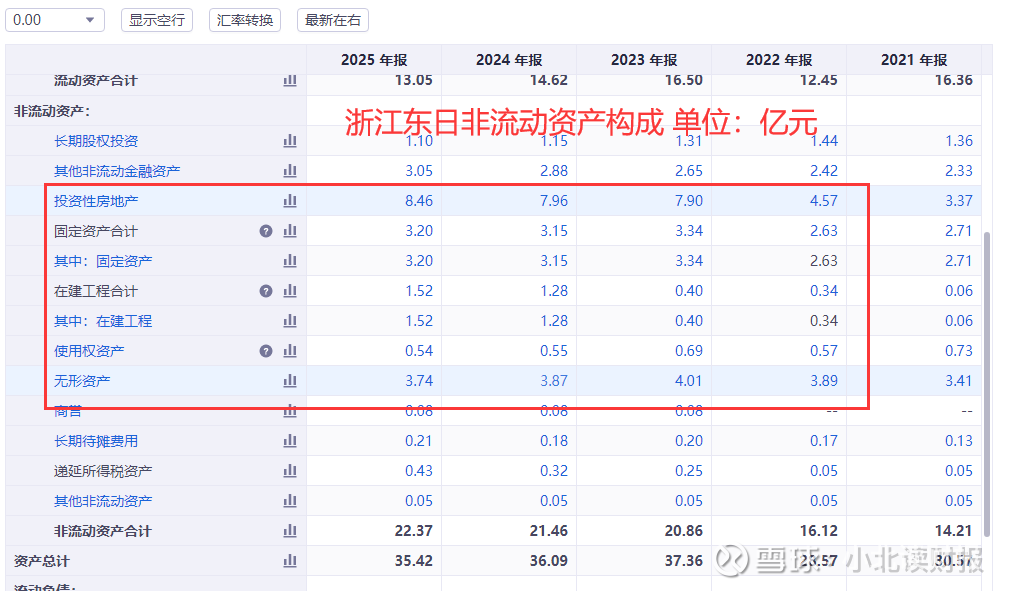
Task: Open chart icon for 递延所得税资产 row
Action: pos(290,471)
